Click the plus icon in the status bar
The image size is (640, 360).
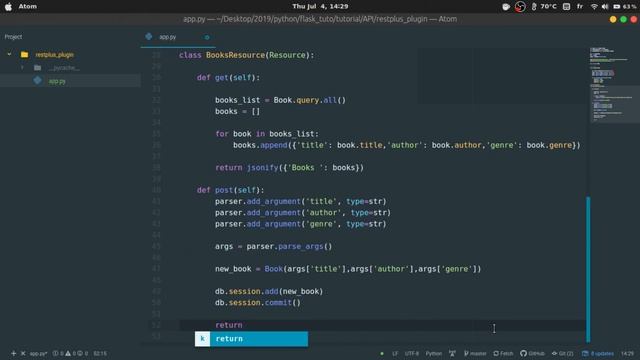[x=13, y=353]
